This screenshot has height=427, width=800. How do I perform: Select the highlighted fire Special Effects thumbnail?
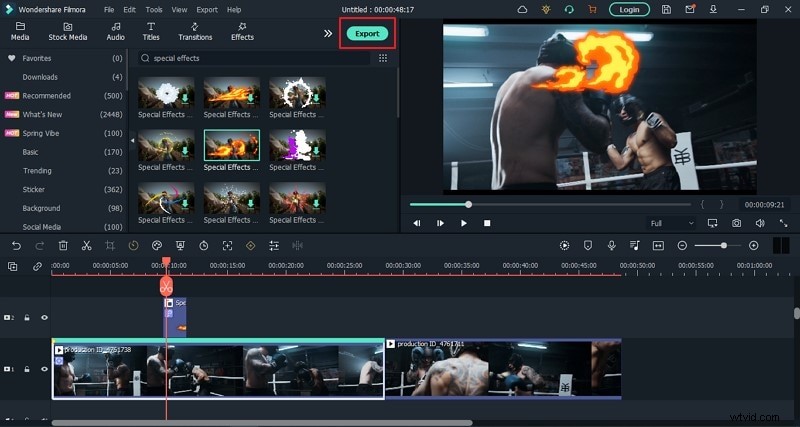tap(232, 145)
